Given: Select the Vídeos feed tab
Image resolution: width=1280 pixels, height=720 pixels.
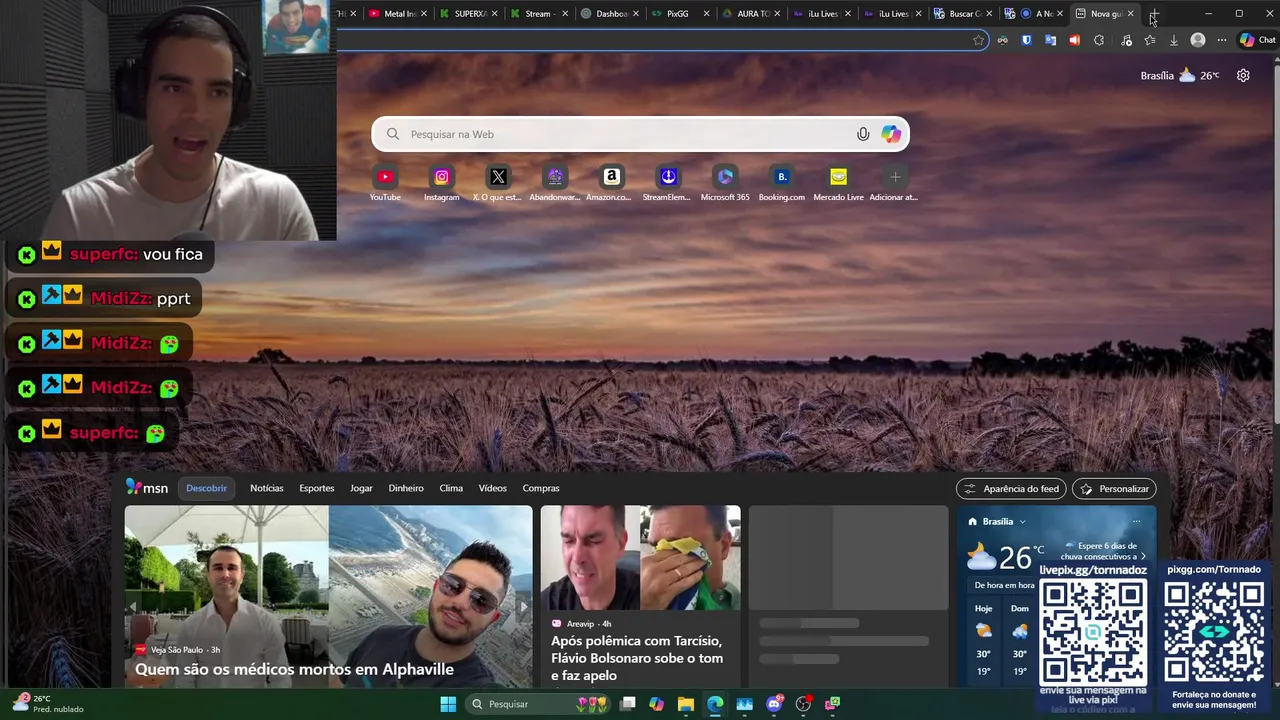Looking at the screenshot, I should (492, 488).
